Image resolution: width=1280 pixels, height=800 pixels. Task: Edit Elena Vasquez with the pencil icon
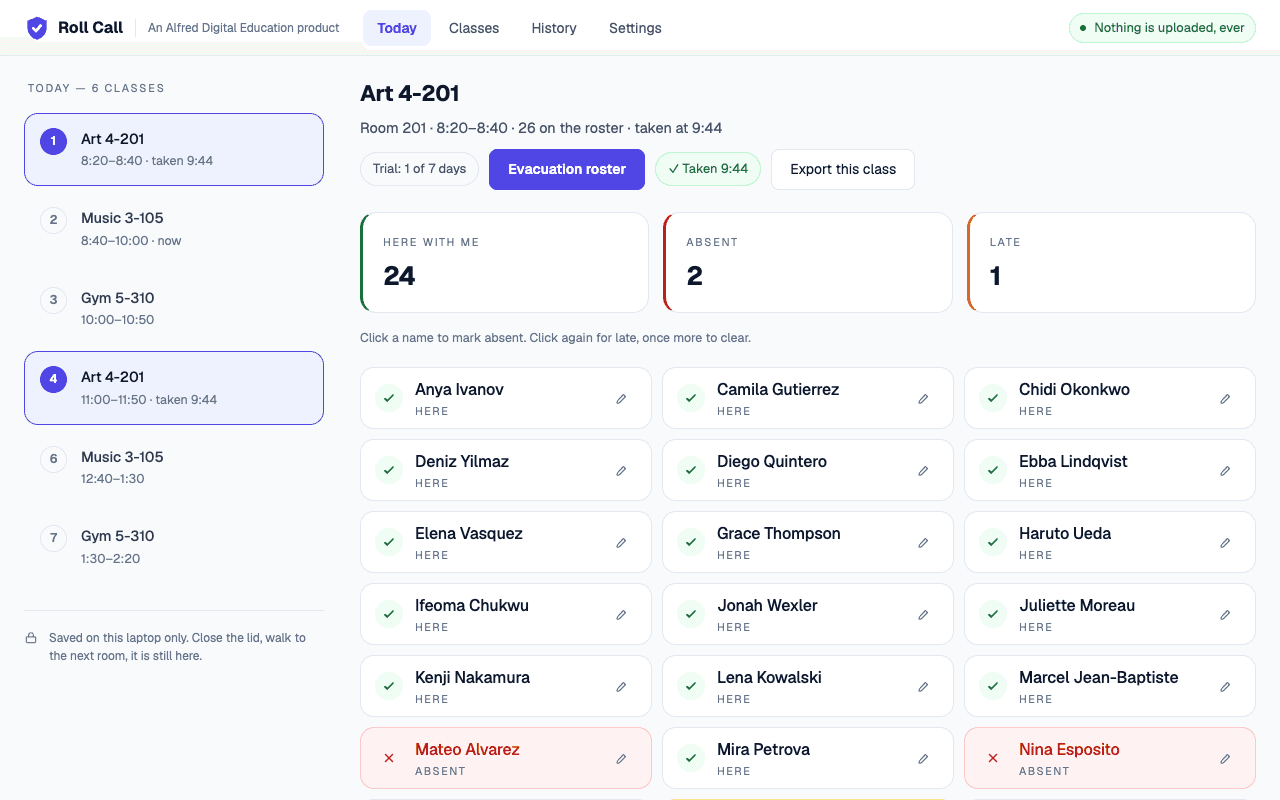point(621,543)
